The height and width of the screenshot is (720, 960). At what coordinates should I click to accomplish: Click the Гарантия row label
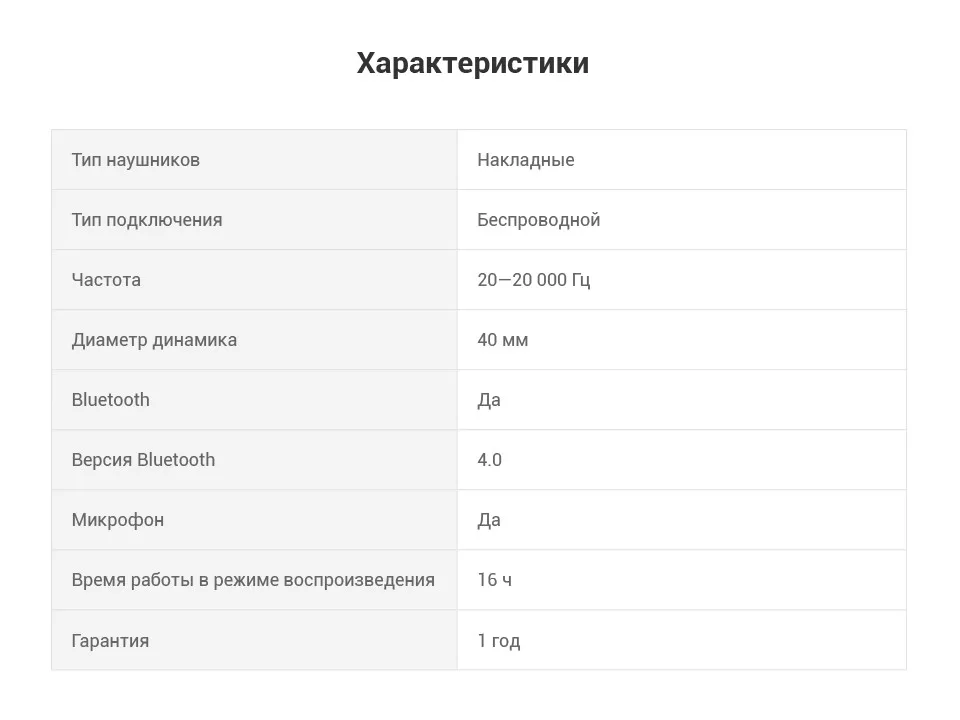click(x=110, y=640)
